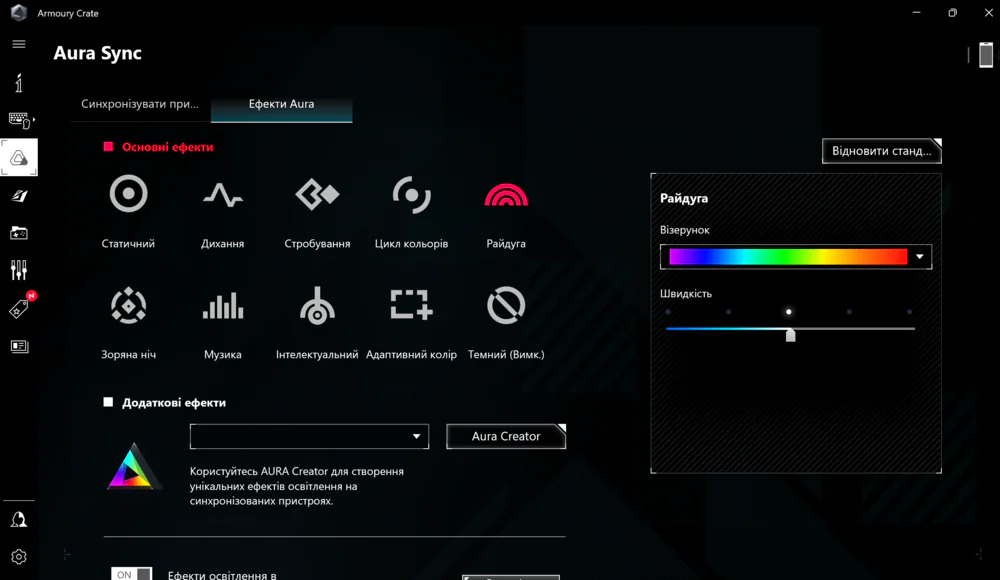Image resolution: width=1000 pixels, height=580 pixels.
Task: Open the user account icon in sidebar
Action: [18, 519]
